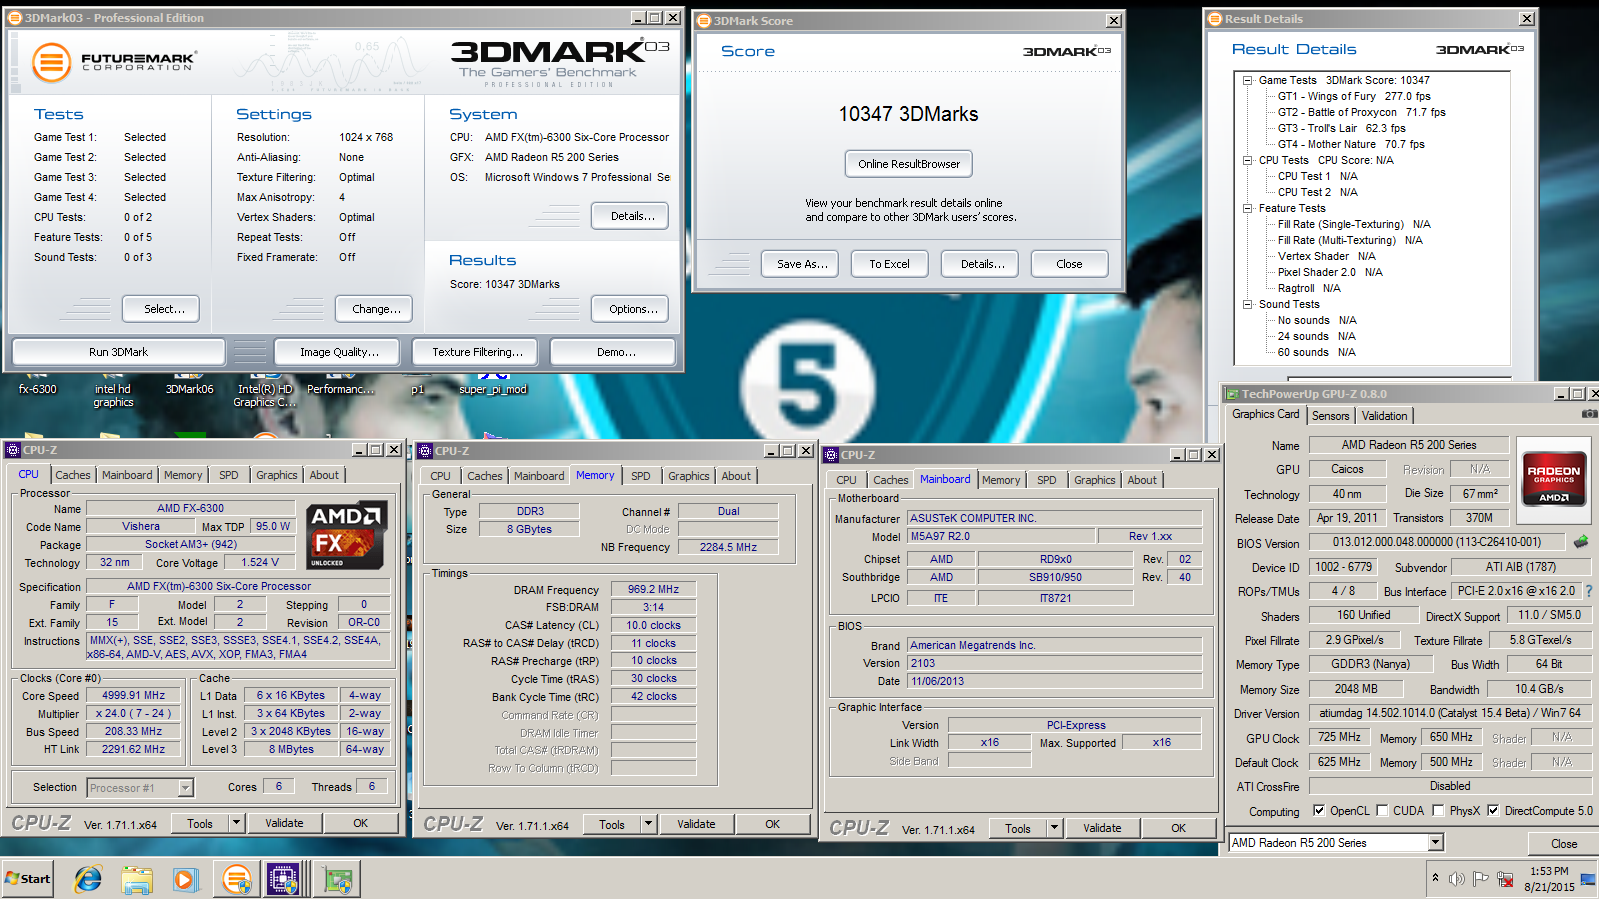Launch Windows Media Player from taskbar
1599x899 pixels.
tap(185, 880)
